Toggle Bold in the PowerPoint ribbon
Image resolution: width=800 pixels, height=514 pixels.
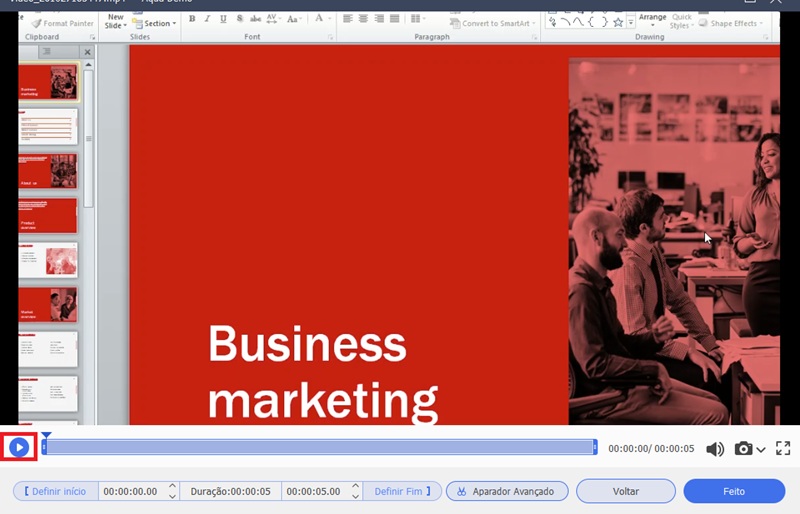[192, 19]
